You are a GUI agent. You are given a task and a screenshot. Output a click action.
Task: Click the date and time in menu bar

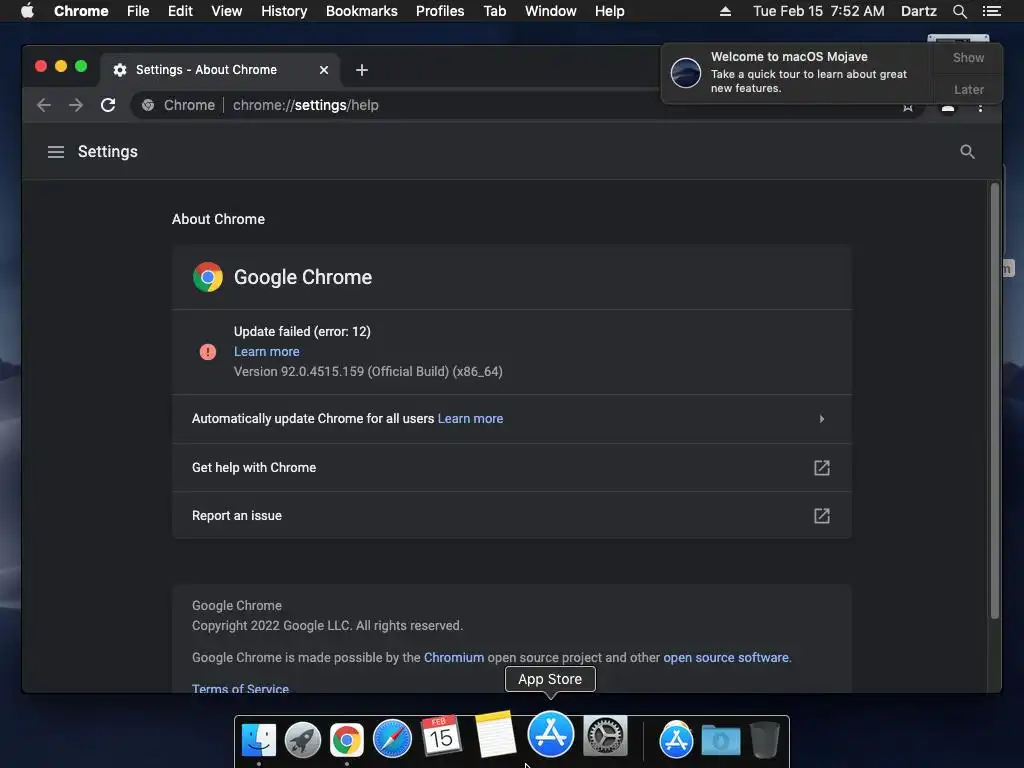(x=818, y=11)
